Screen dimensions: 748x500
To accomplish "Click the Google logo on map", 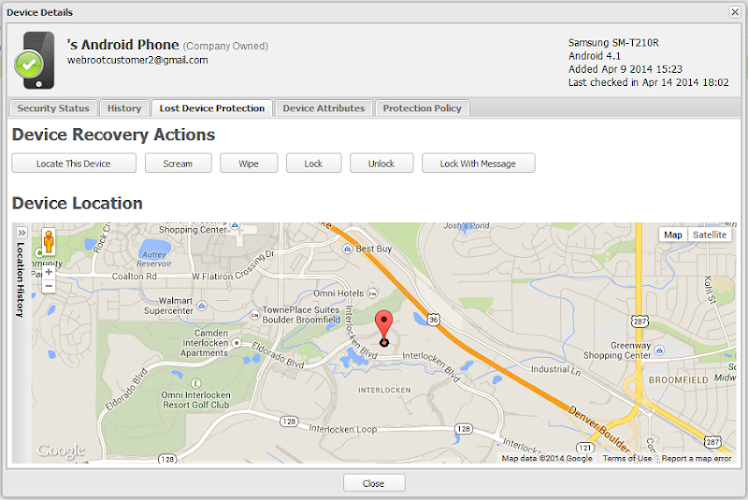I will 61,450.
